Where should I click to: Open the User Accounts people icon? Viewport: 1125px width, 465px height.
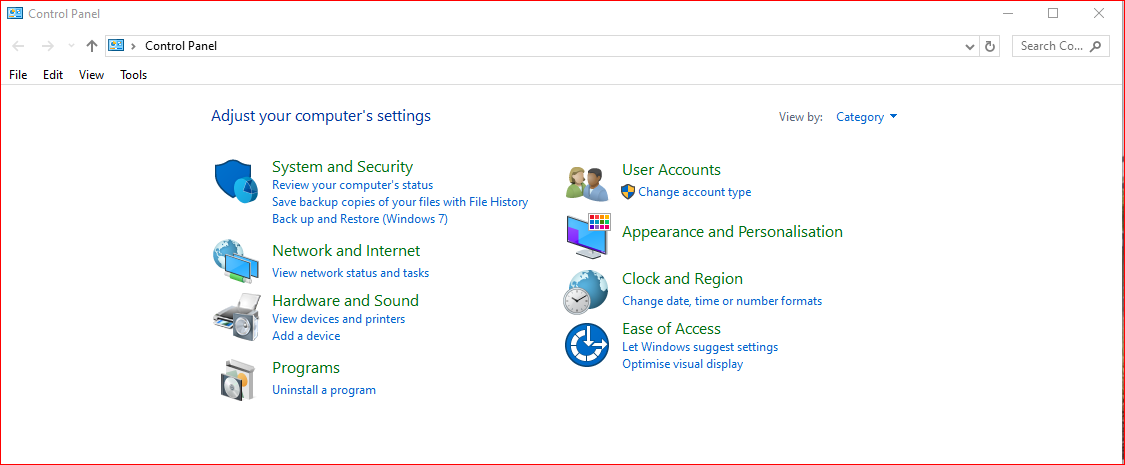(588, 182)
